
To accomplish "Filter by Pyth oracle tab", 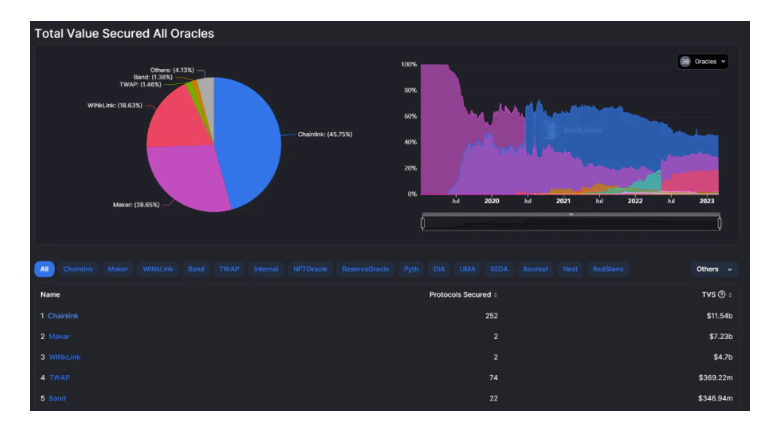I will [411, 269].
